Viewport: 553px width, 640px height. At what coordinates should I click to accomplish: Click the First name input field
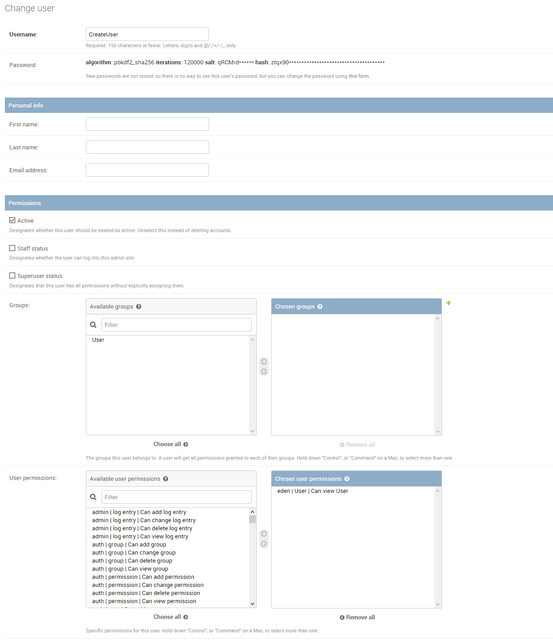(x=147, y=124)
